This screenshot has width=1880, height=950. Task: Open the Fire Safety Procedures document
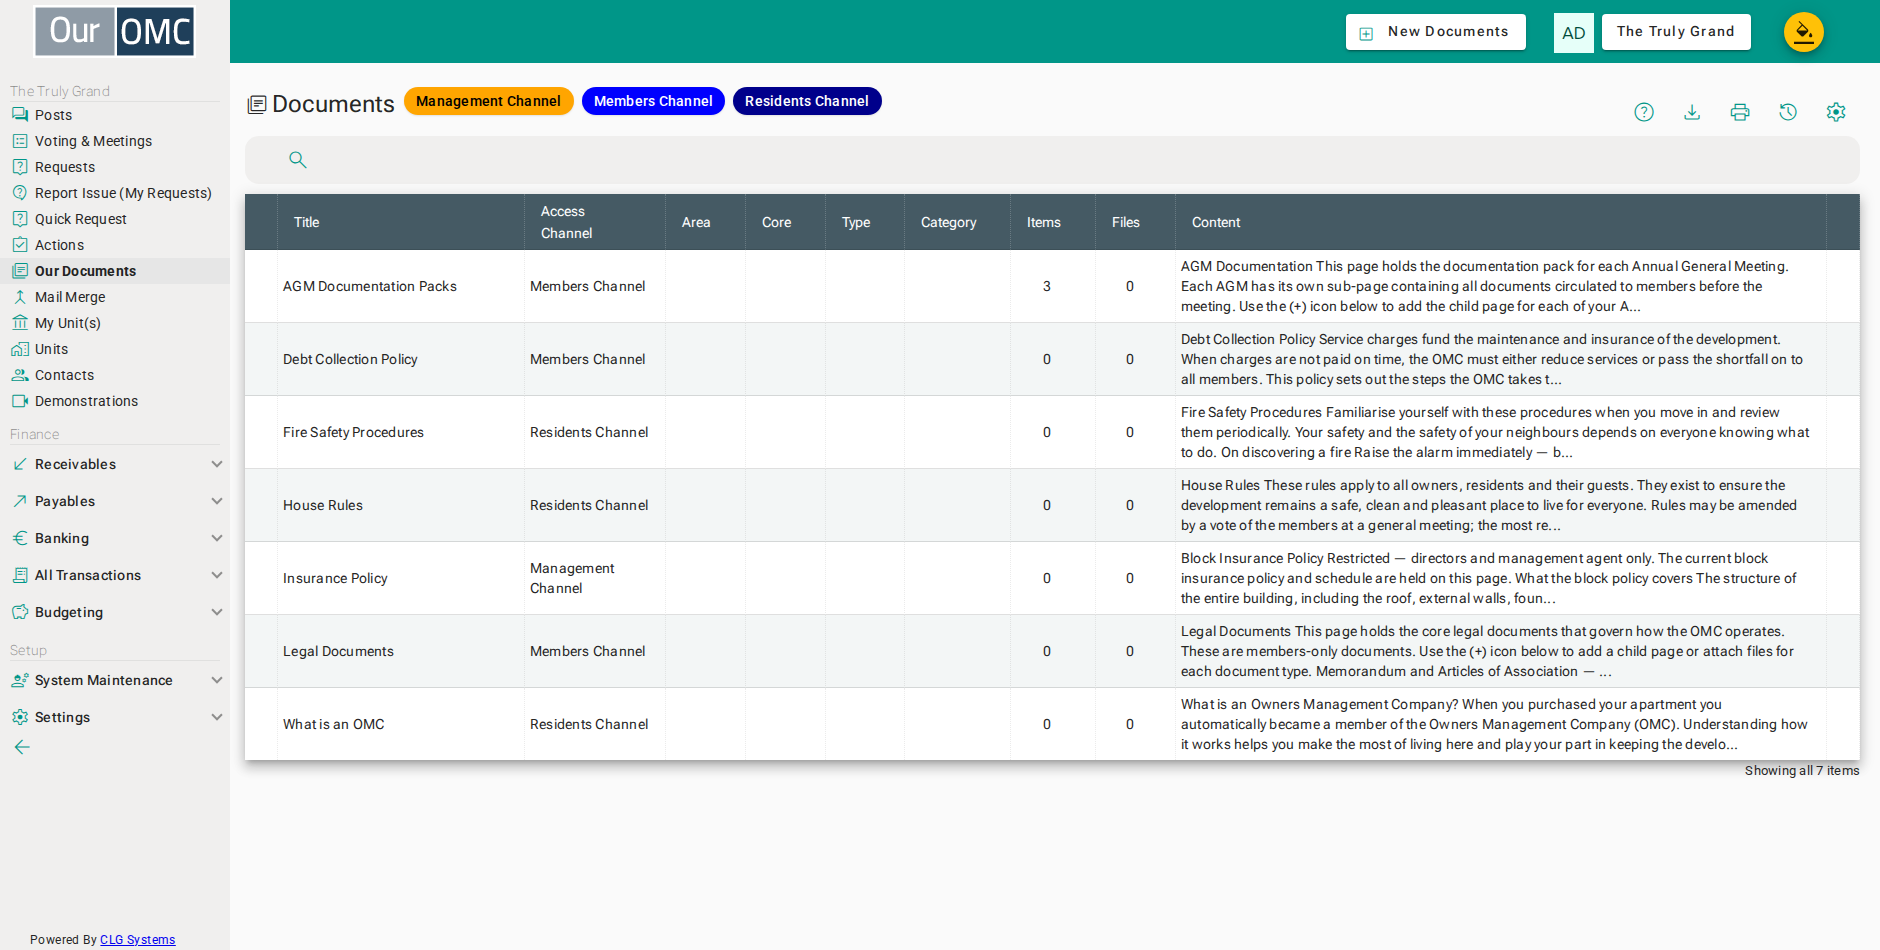tap(353, 432)
